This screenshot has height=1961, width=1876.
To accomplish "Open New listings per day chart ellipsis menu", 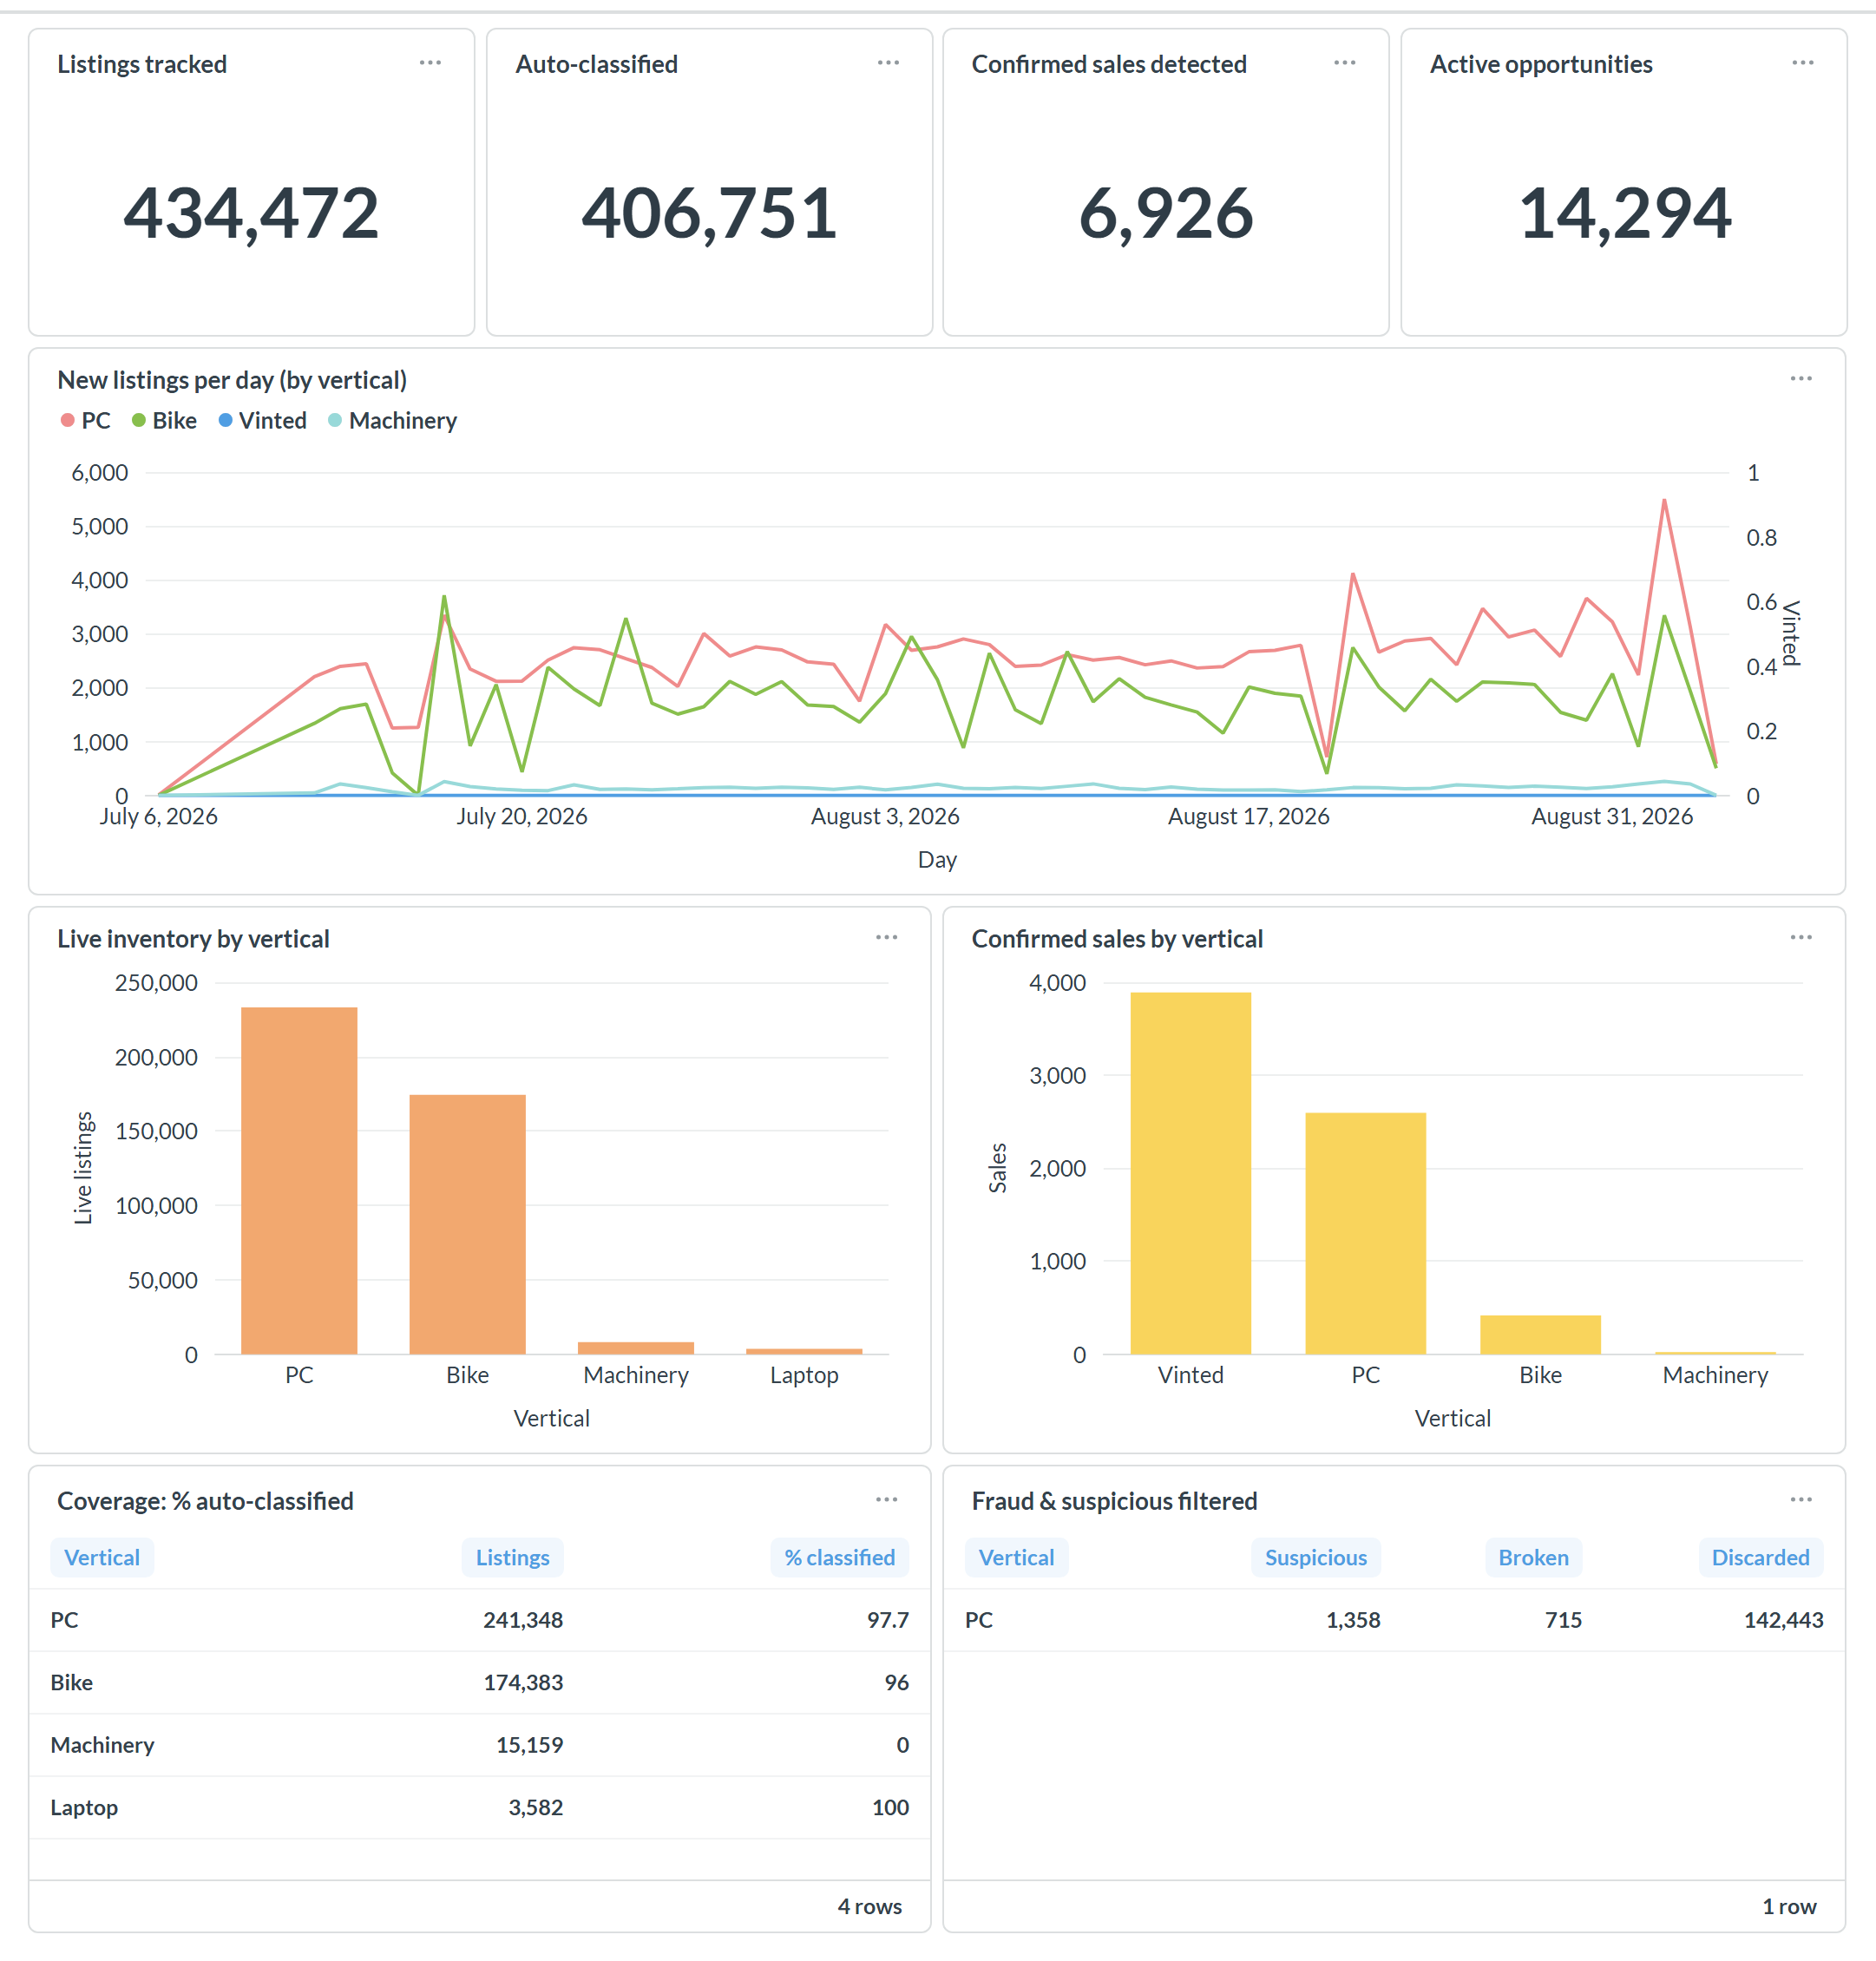I will [x=1801, y=379].
